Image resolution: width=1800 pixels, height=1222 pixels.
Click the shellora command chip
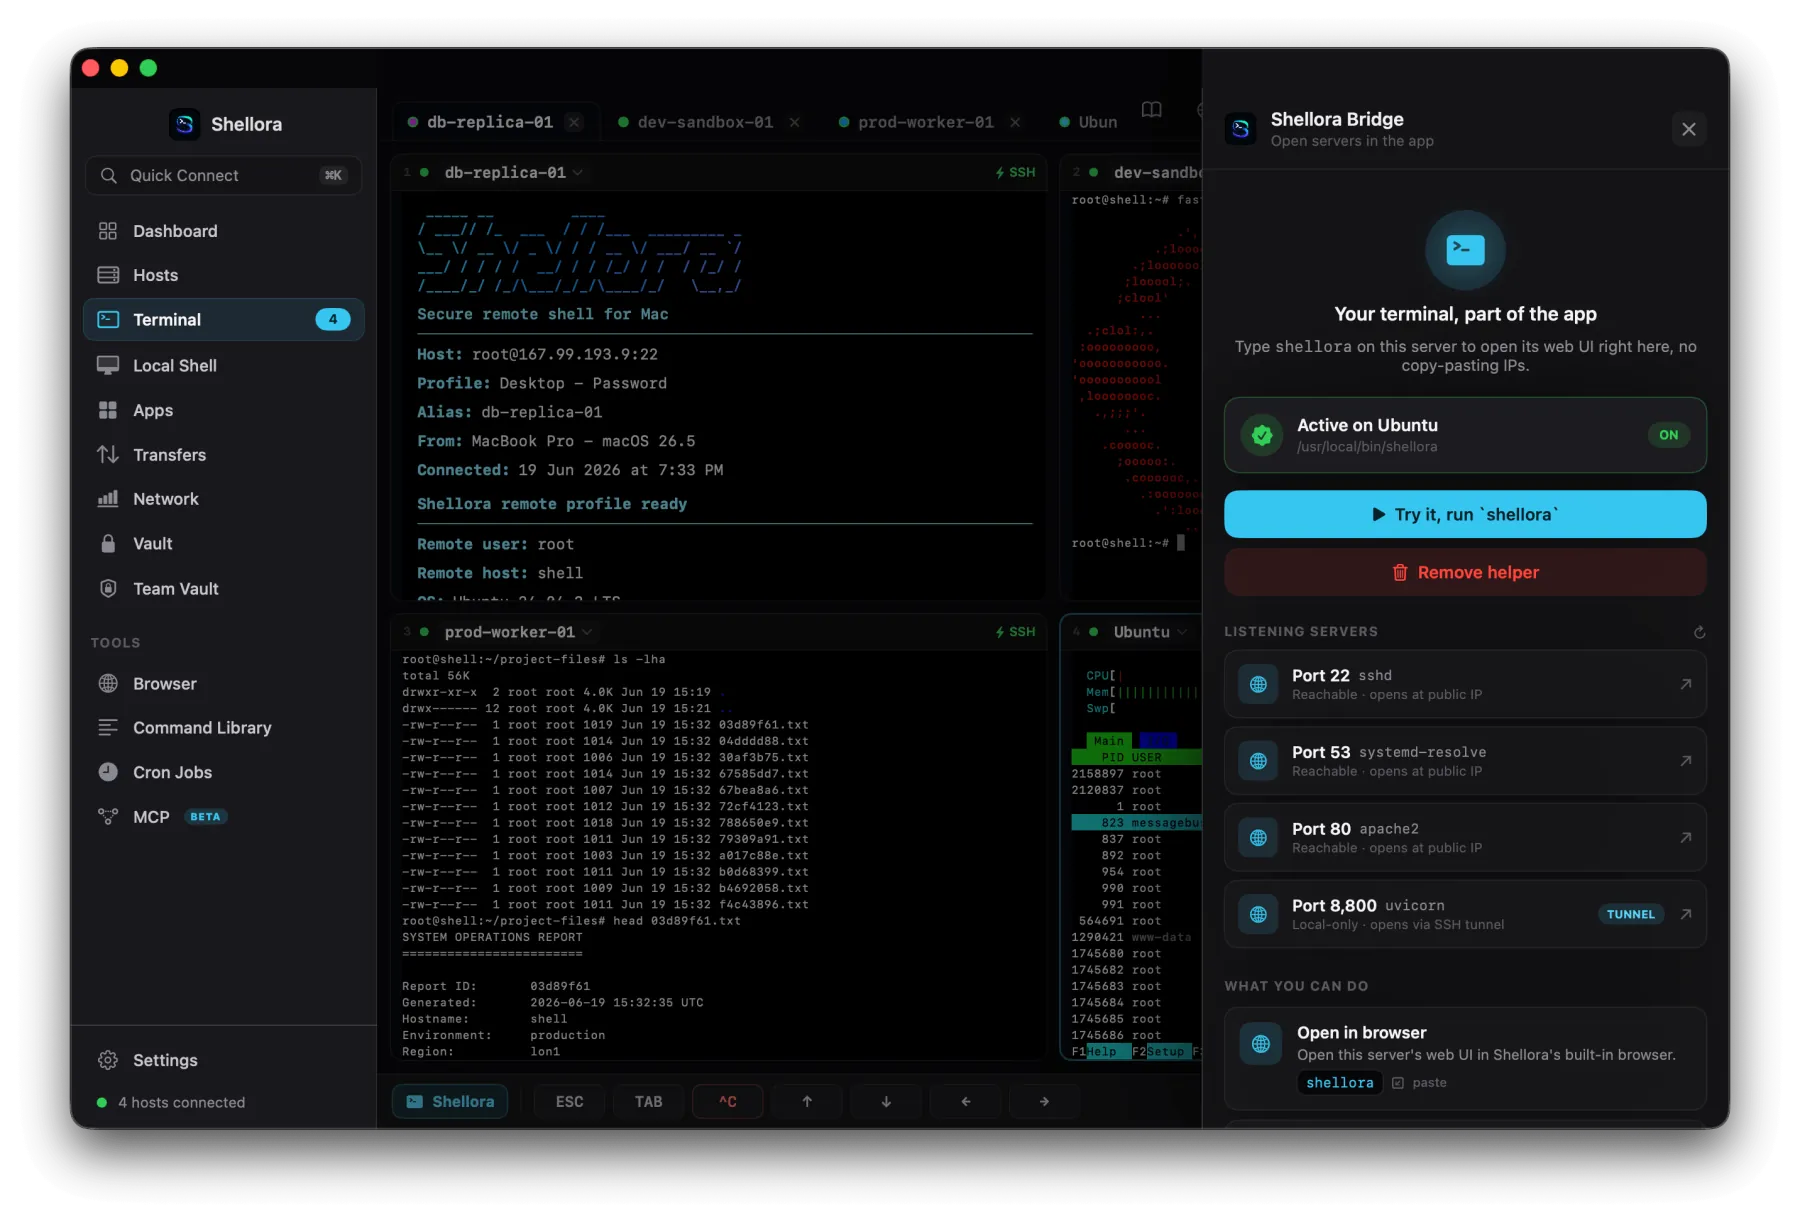1340,1083
